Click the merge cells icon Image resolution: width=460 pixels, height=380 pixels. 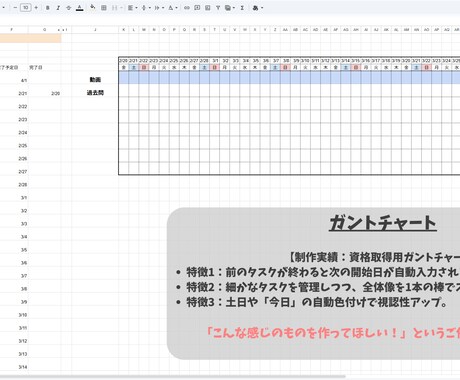coord(114,8)
